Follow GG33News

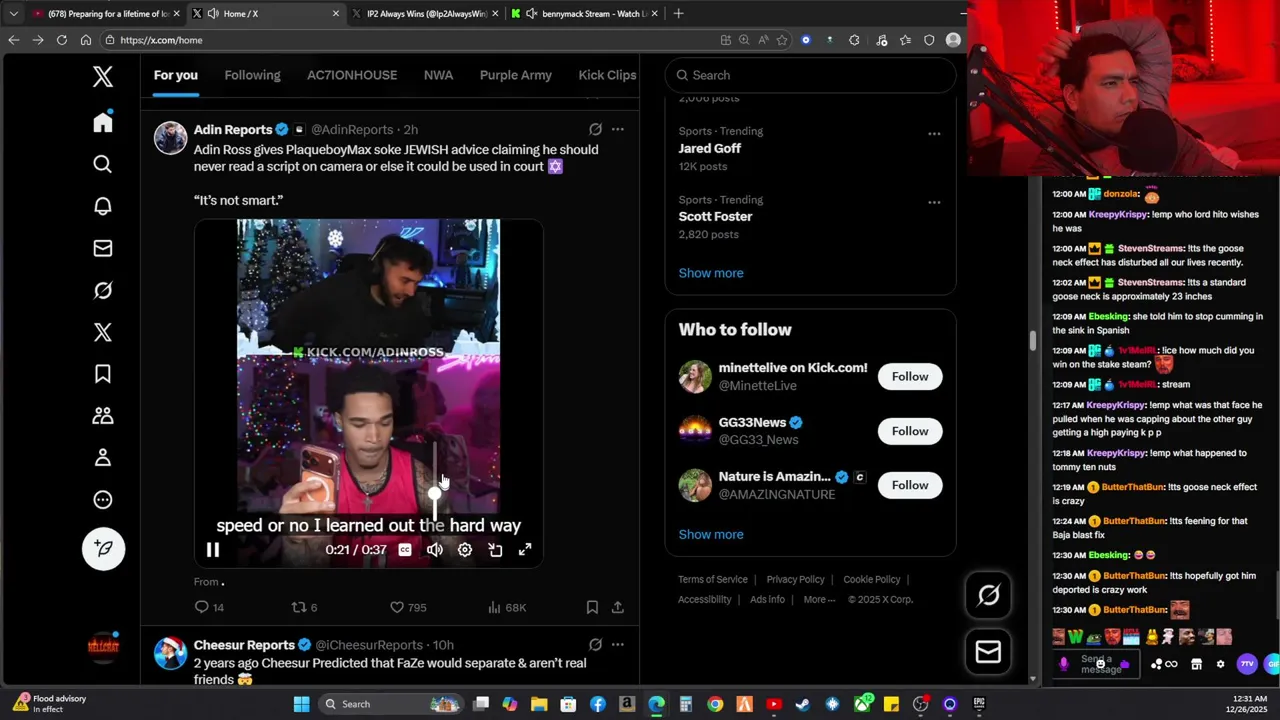910,431
